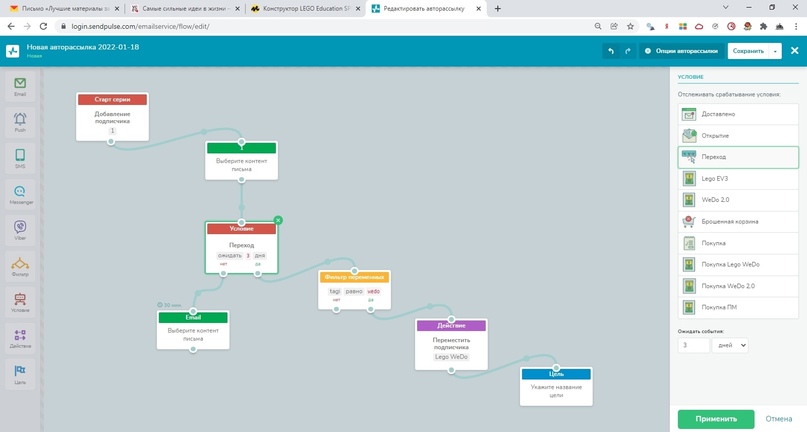Select the Email node with 30 мин delay
This screenshot has width=807, height=432.
click(193, 330)
